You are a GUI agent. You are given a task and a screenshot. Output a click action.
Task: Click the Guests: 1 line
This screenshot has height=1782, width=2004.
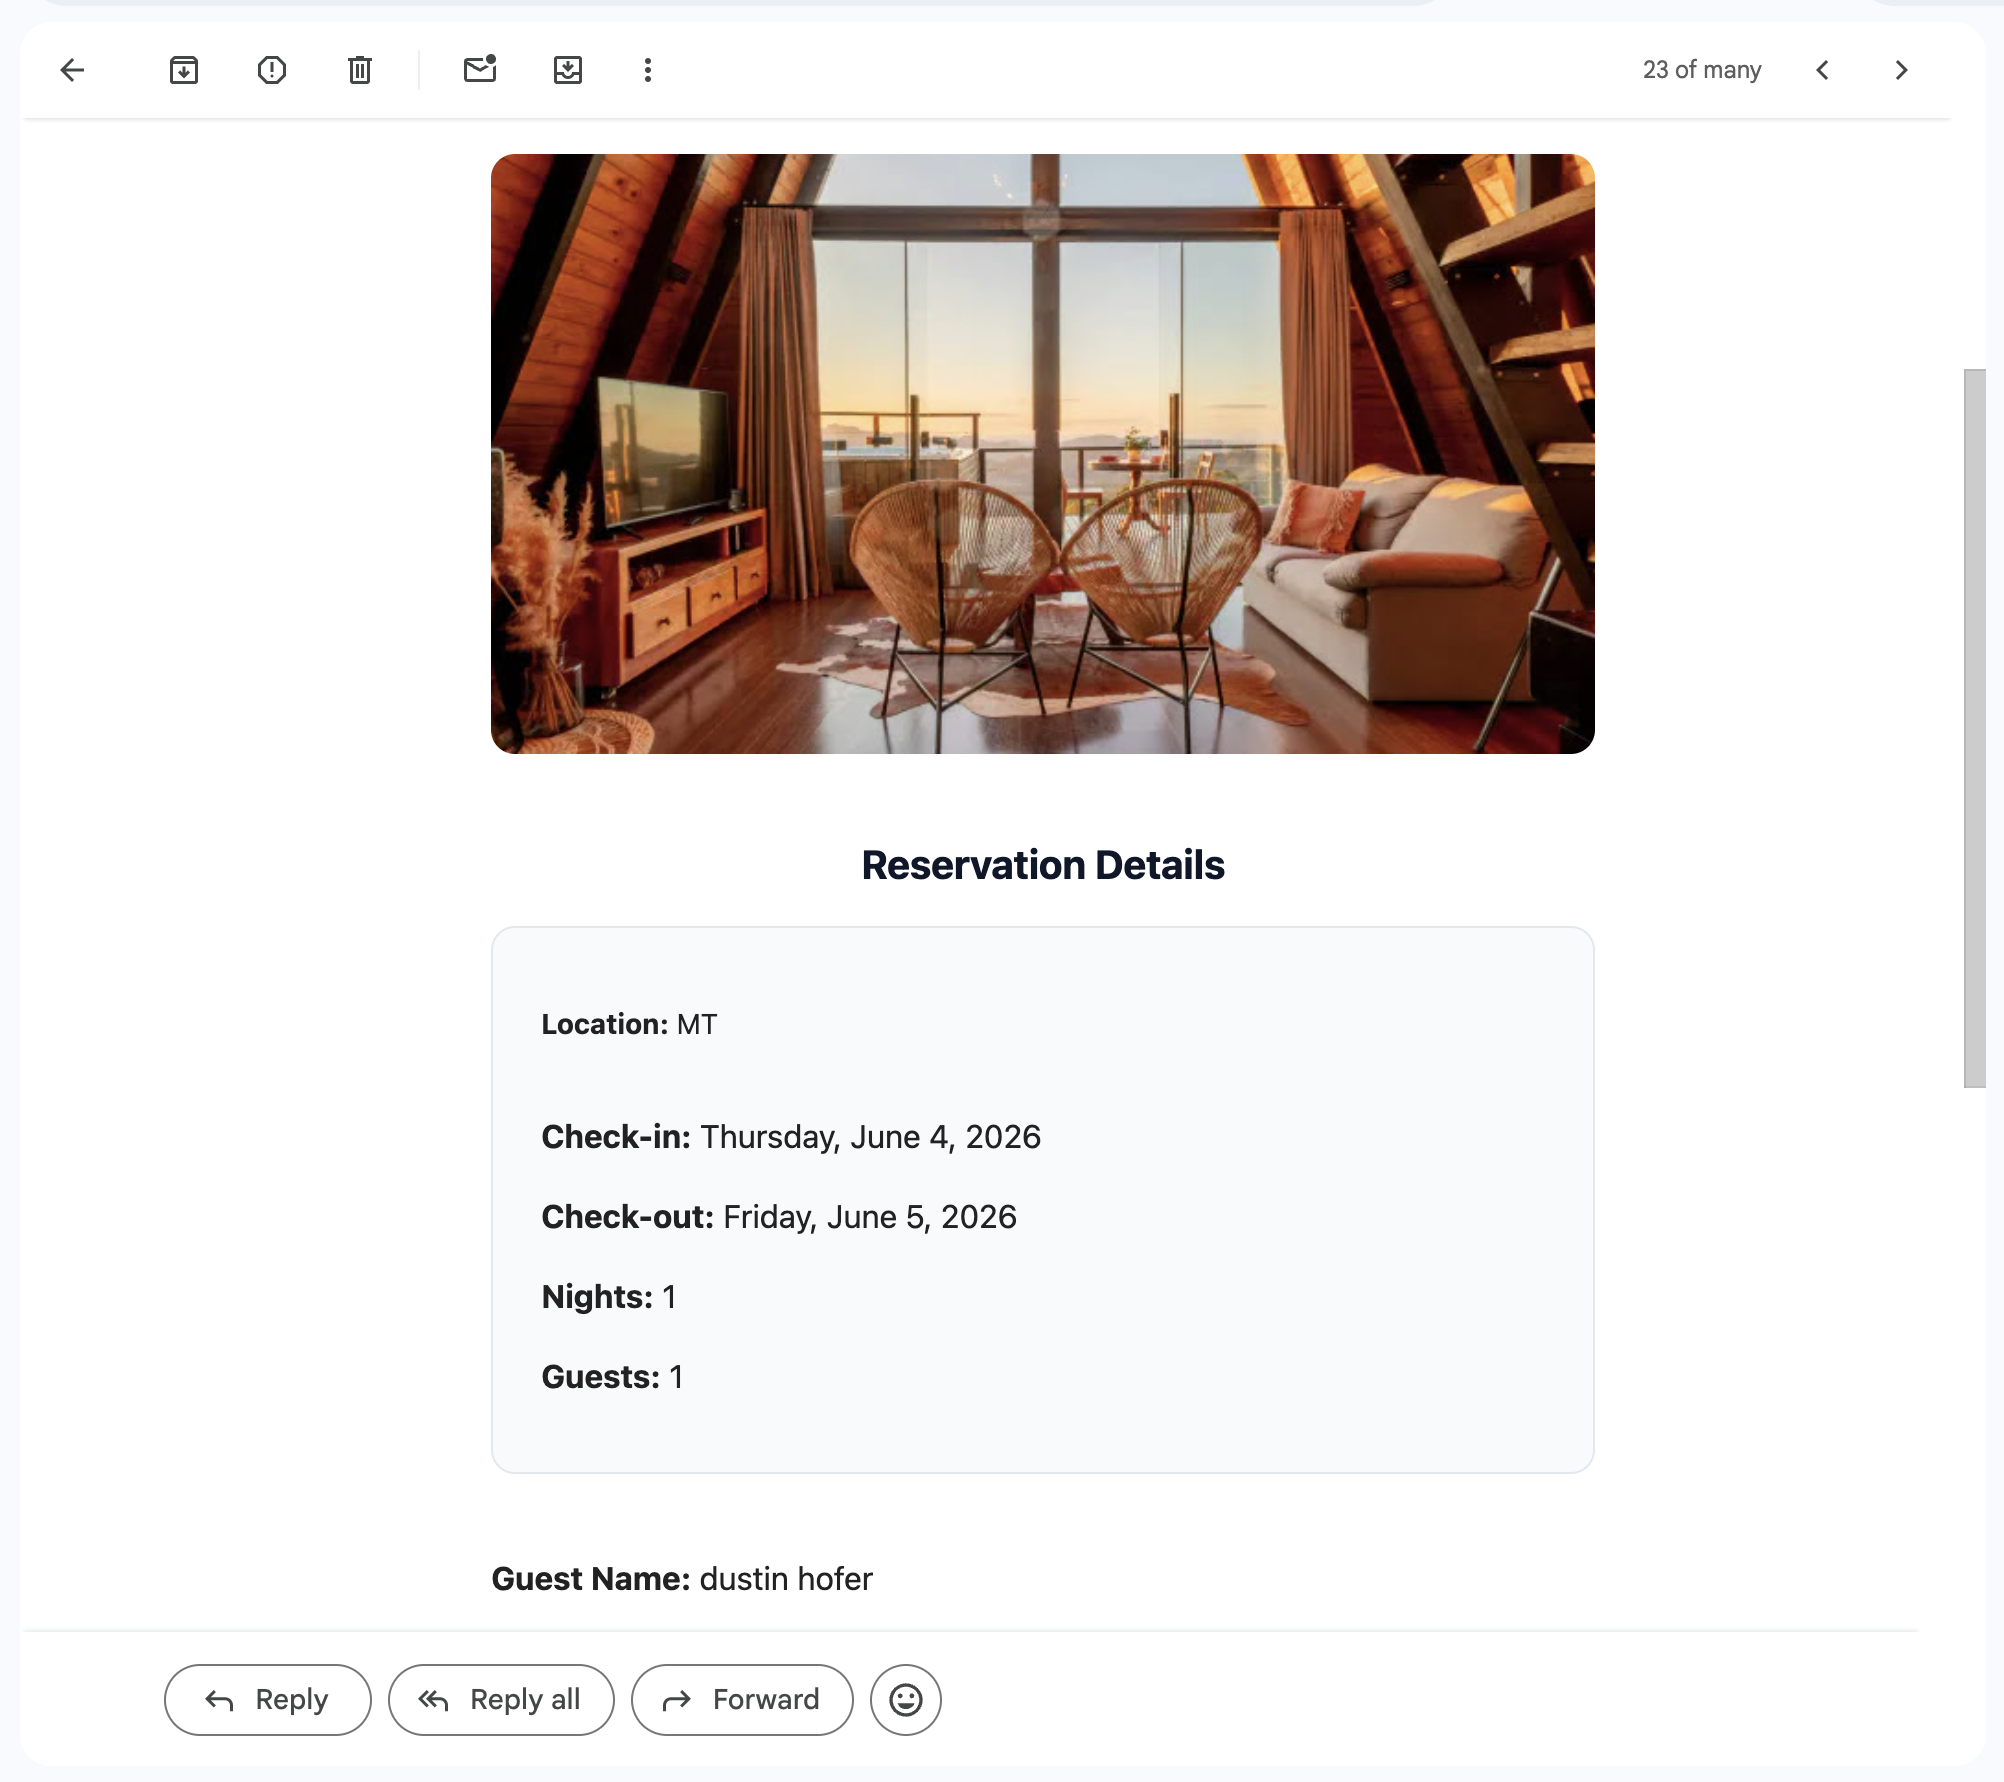point(612,1377)
